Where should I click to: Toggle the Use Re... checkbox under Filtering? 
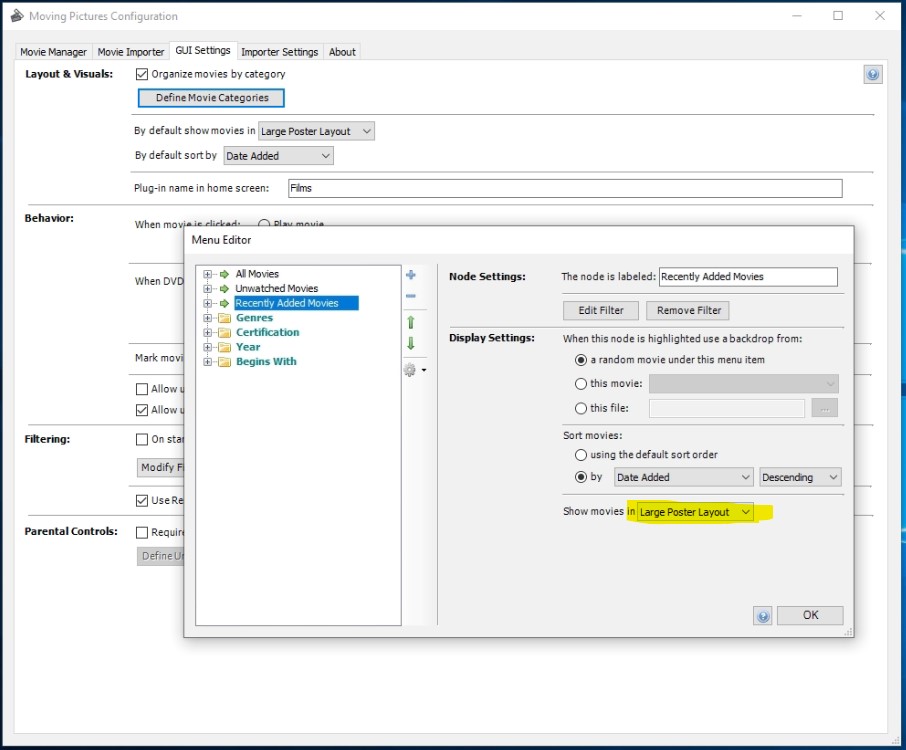click(142, 501)
